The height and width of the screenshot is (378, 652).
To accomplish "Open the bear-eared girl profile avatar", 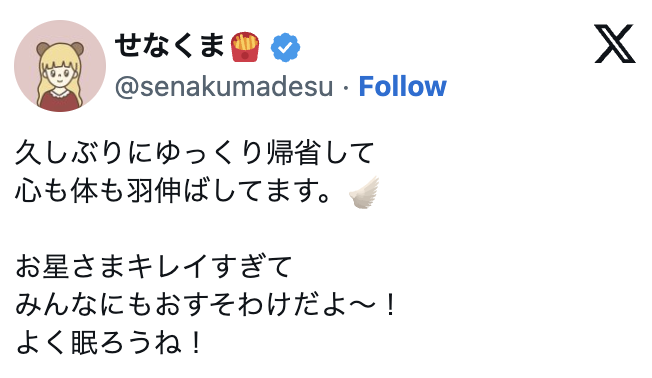I will [60, 66].
